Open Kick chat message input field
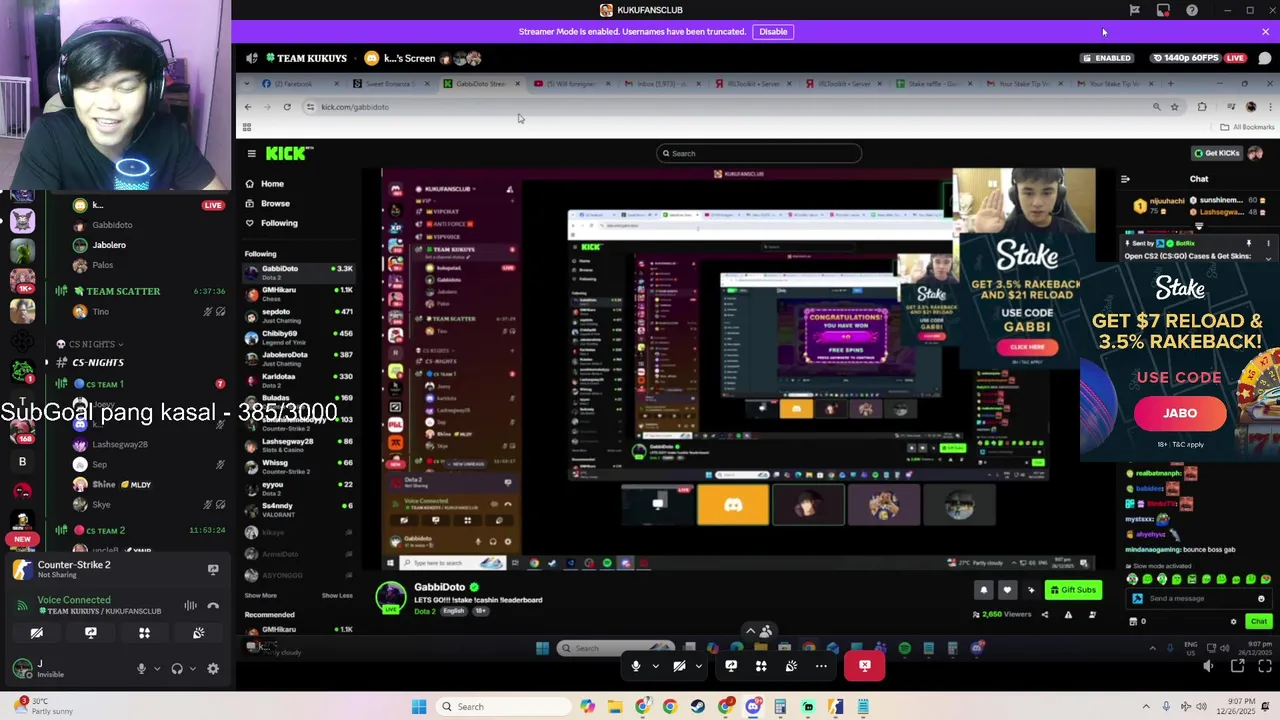 (1198, 598)
